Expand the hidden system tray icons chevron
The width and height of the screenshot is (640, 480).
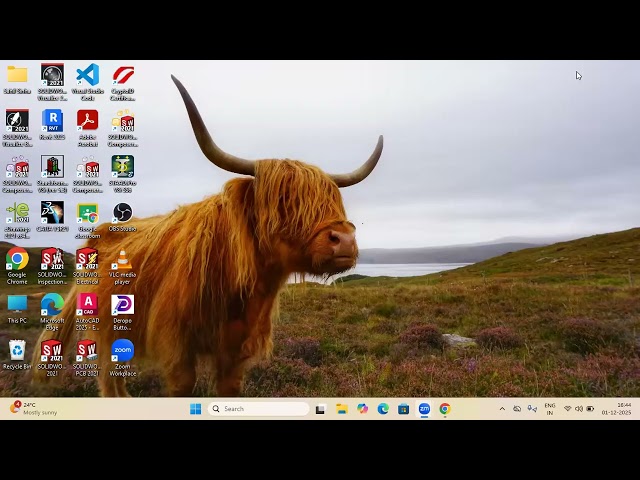pyautogui.click(x=502, y=409)
